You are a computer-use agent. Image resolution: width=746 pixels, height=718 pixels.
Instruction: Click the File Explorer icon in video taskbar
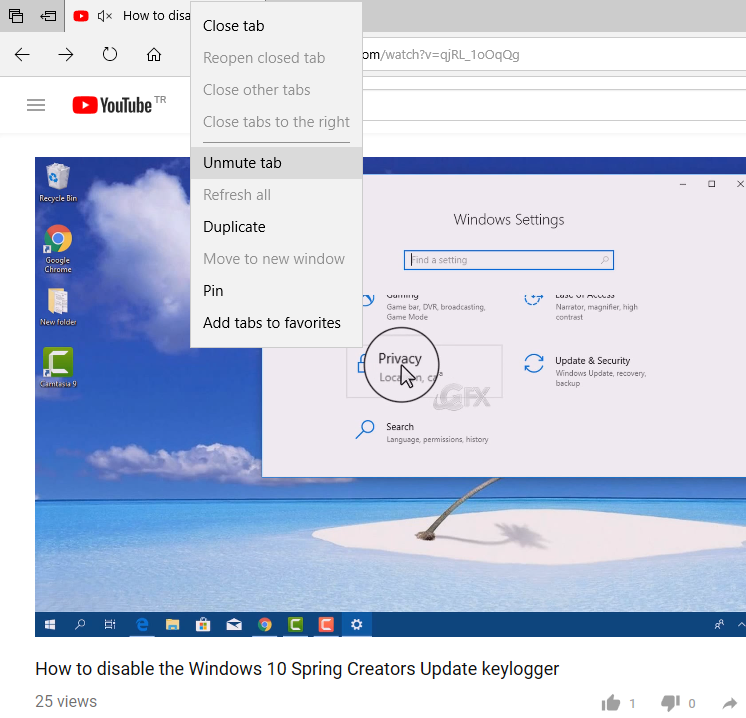[172, 624]
